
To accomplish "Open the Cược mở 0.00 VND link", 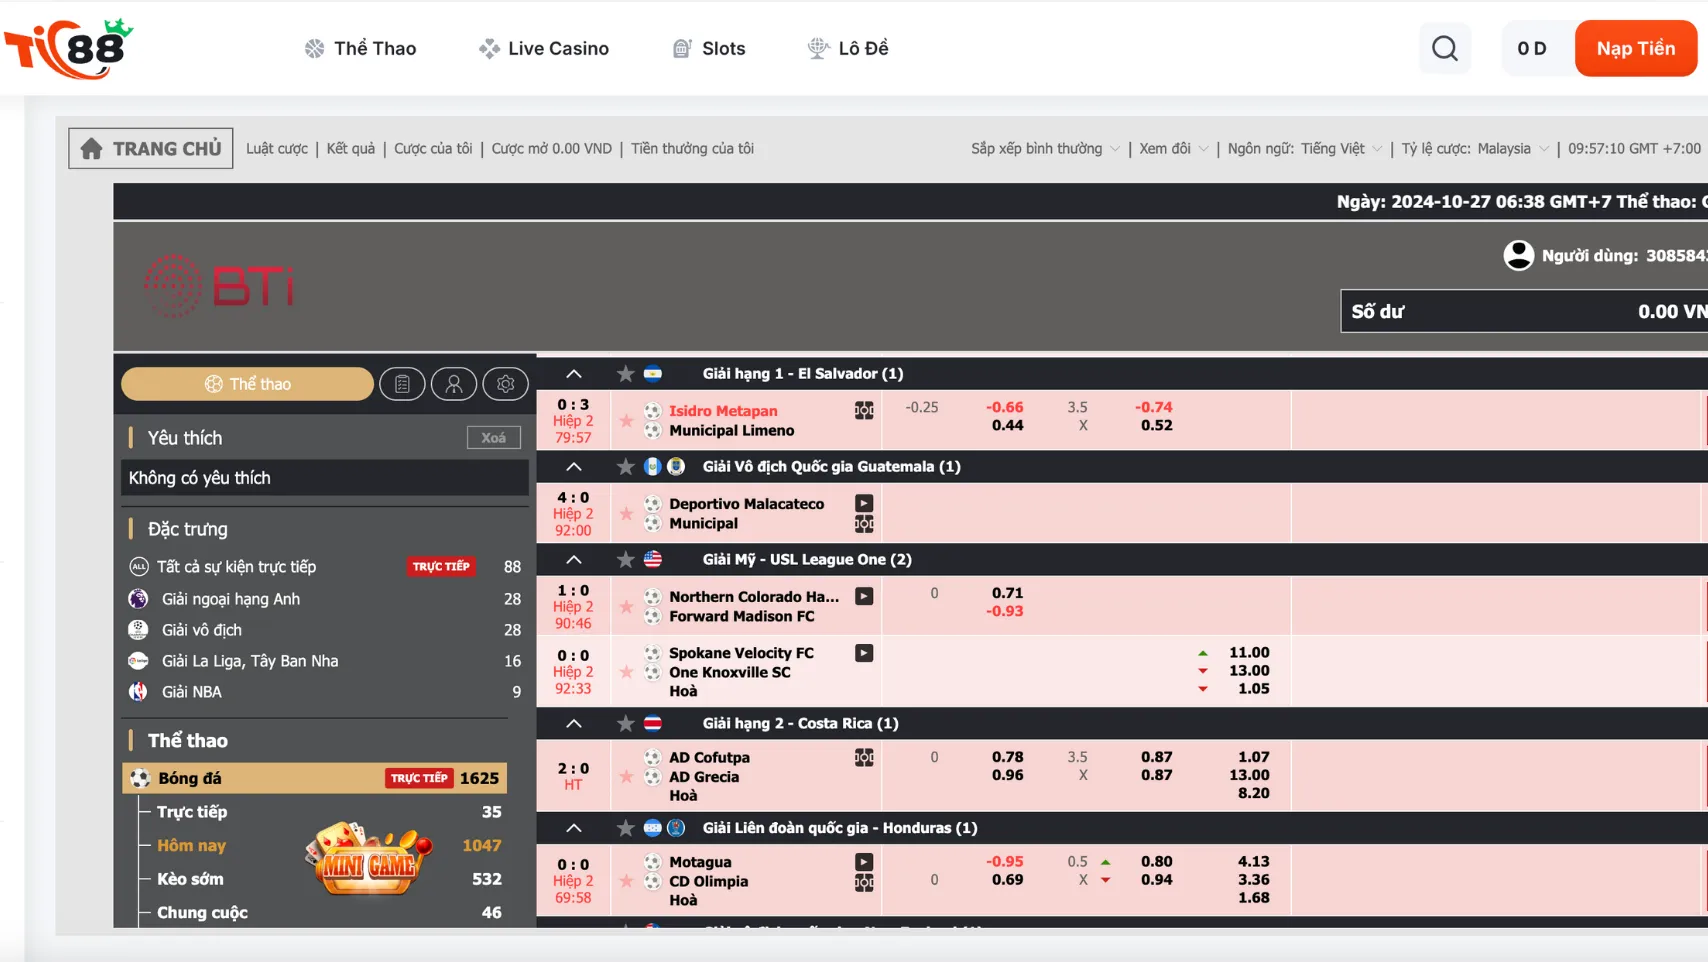I will tap(551, 149).
